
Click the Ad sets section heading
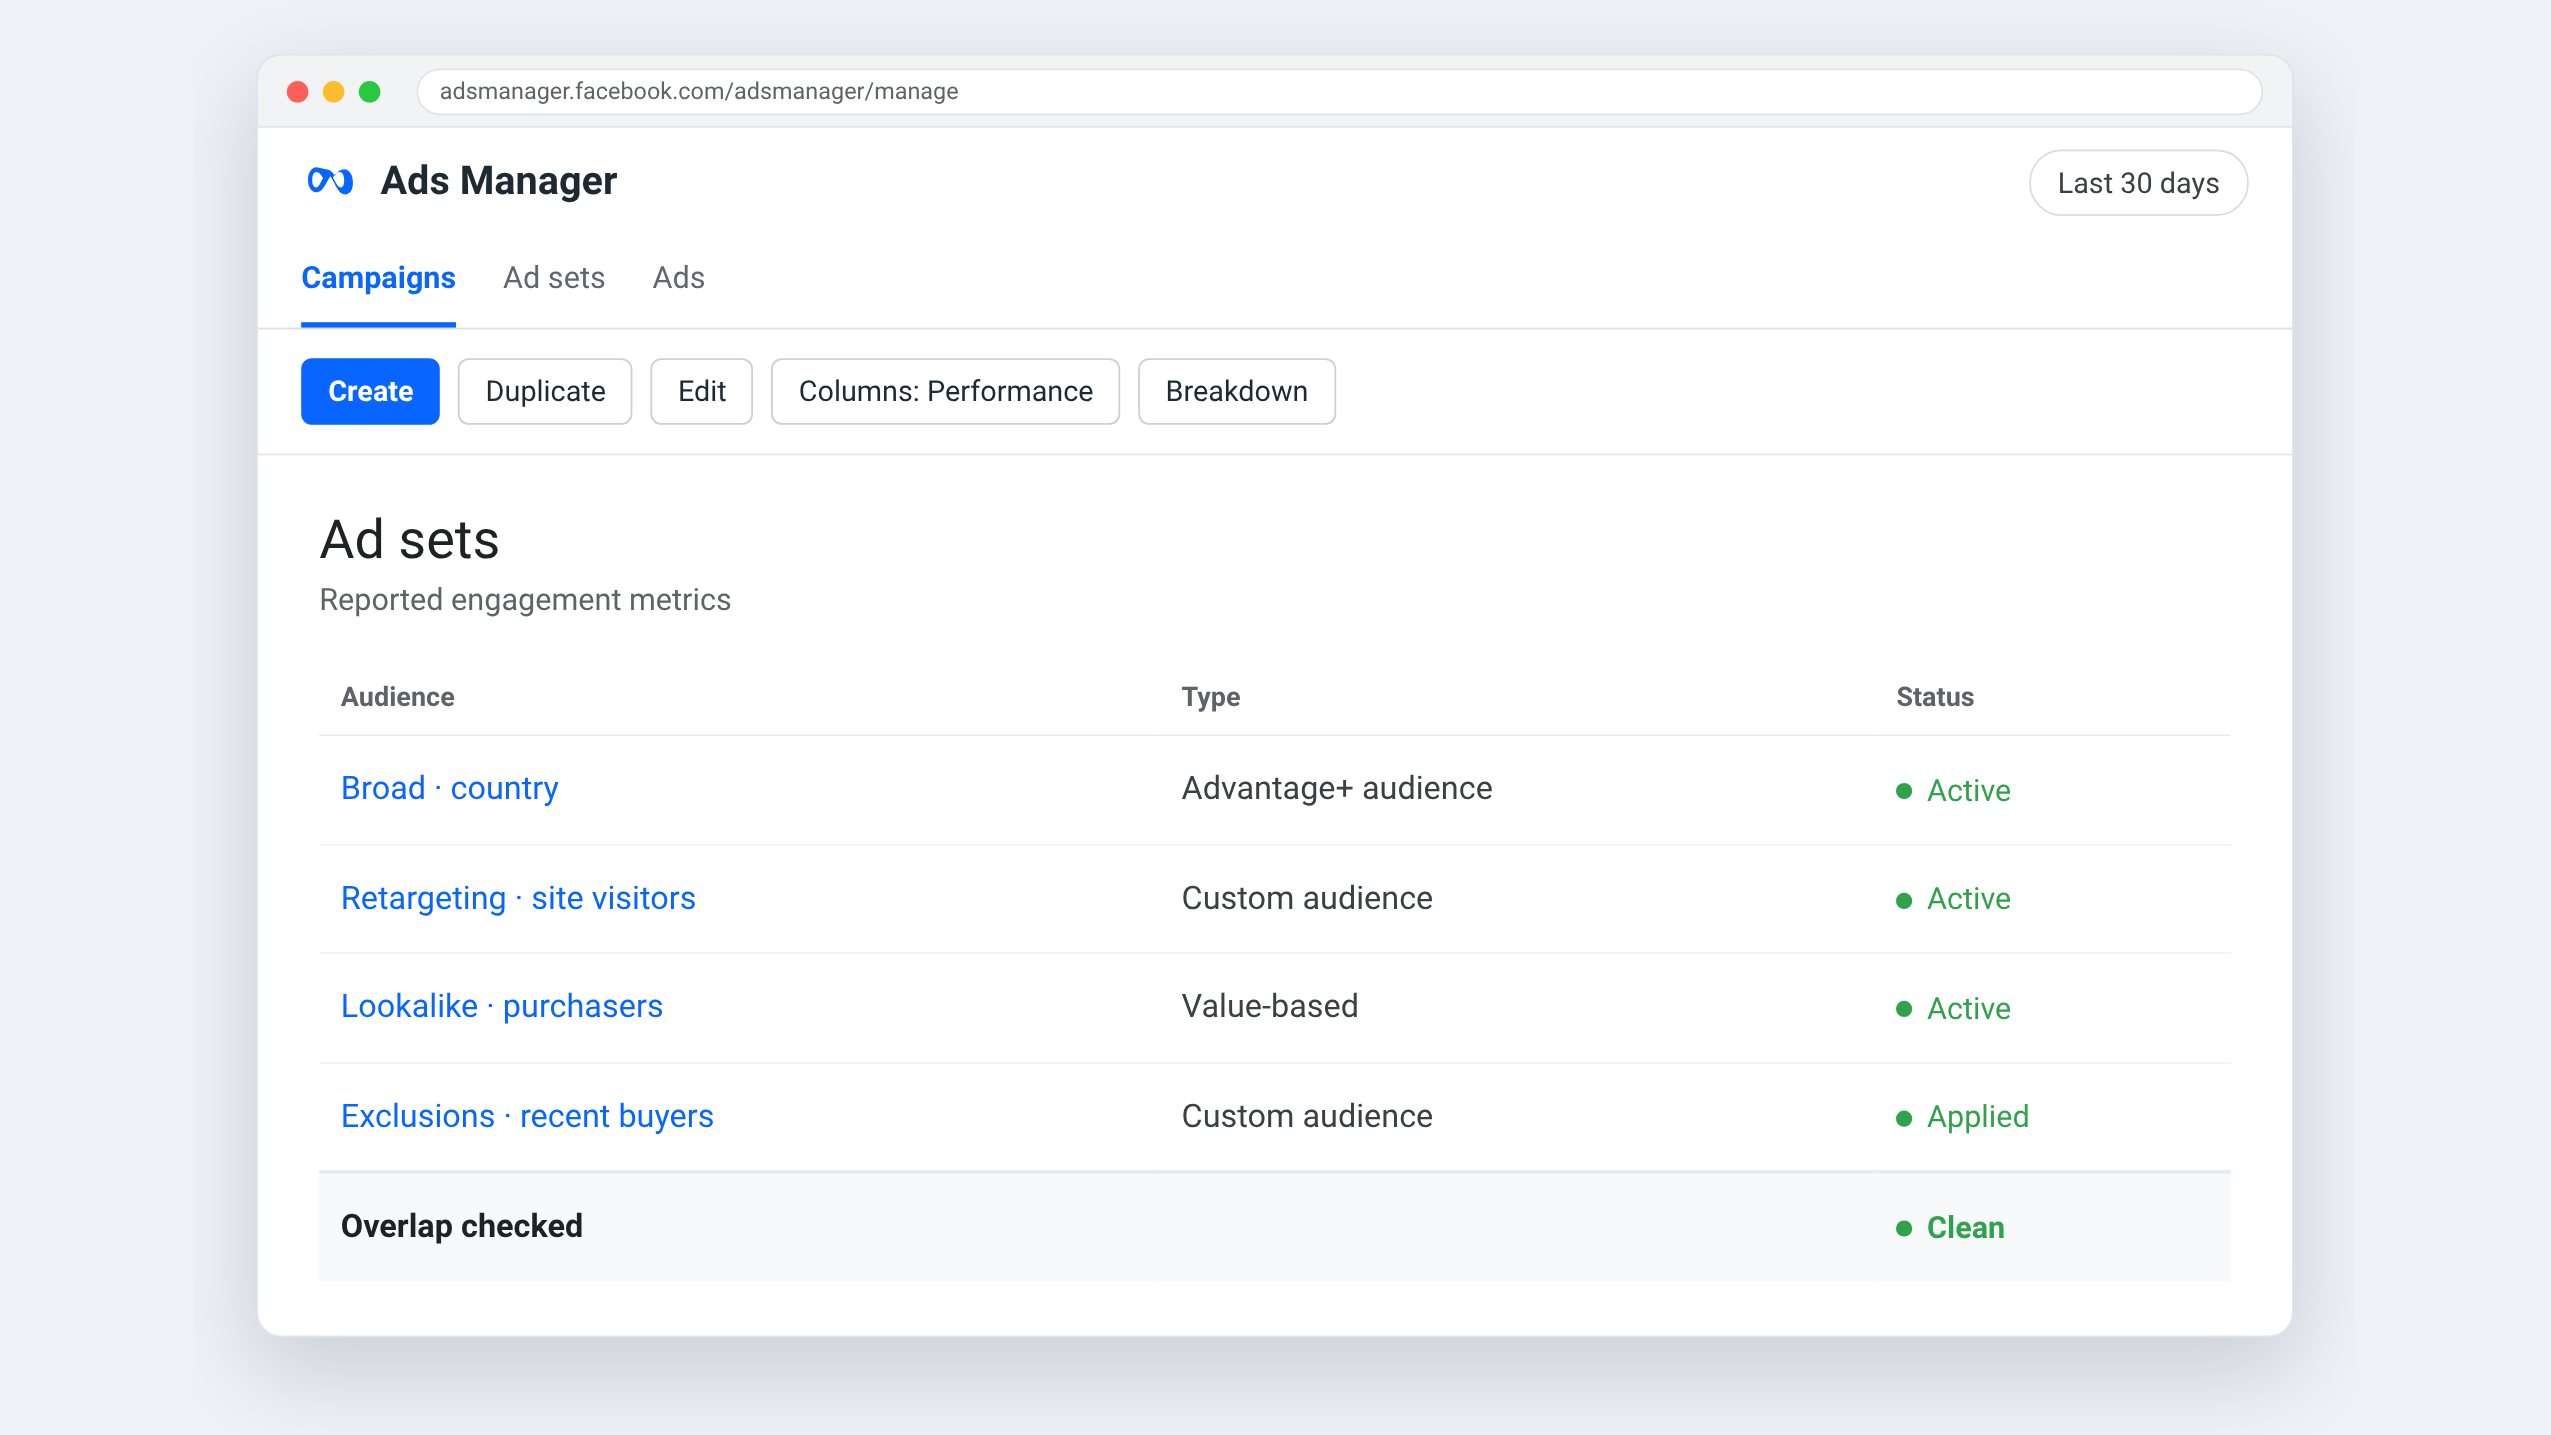click(x=409, y=540)
